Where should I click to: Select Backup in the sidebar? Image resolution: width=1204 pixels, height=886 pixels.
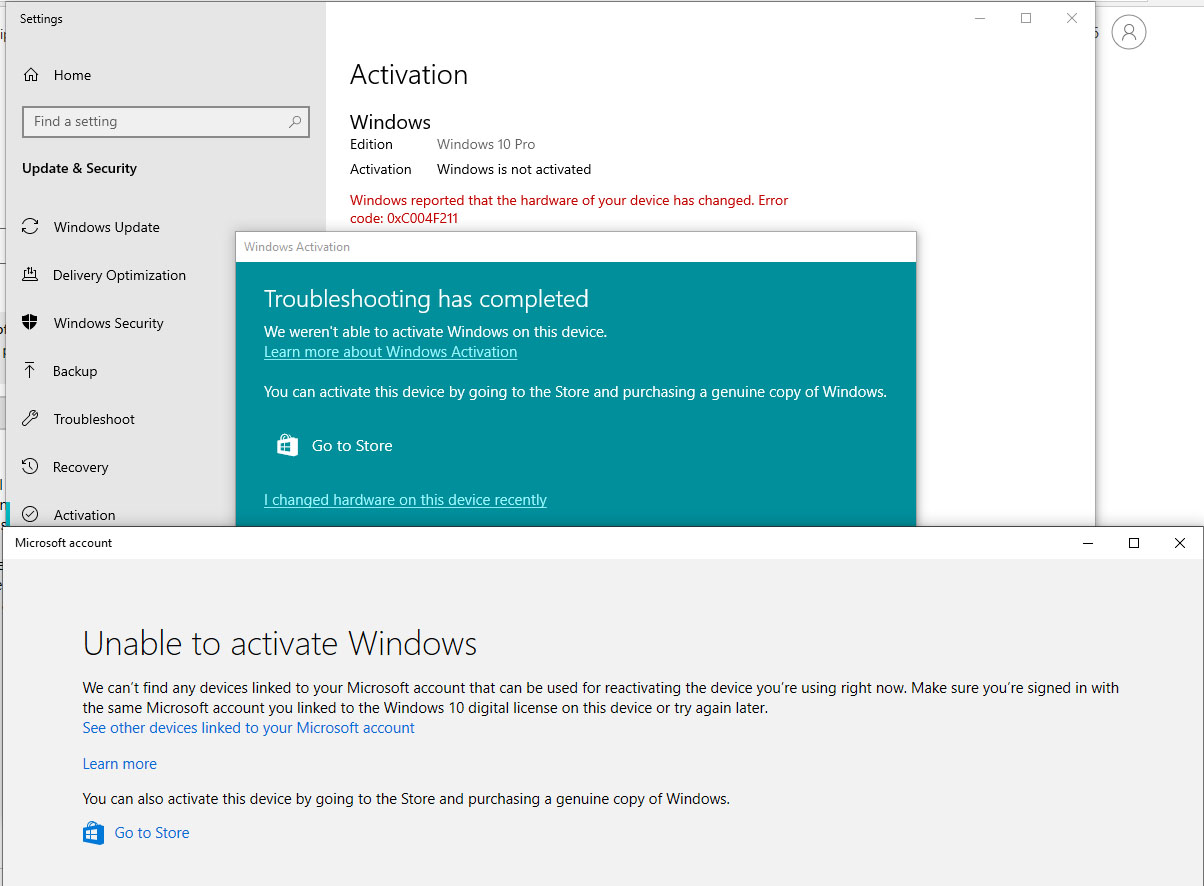(75, 371)
